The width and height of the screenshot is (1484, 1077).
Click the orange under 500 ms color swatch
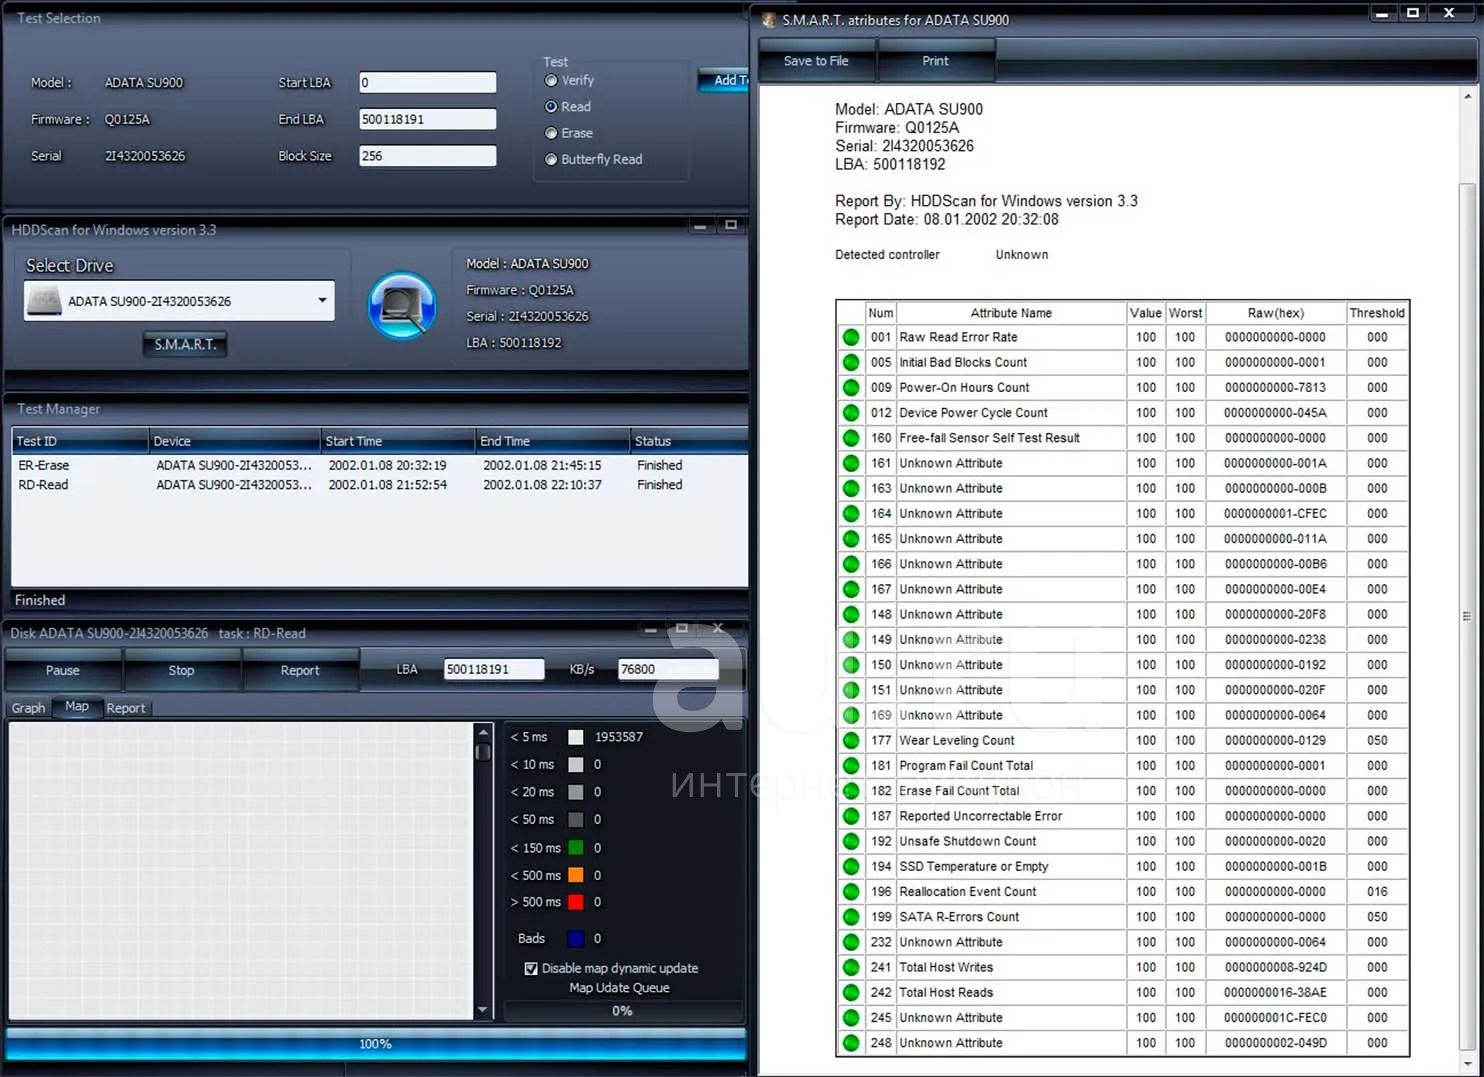576,875
